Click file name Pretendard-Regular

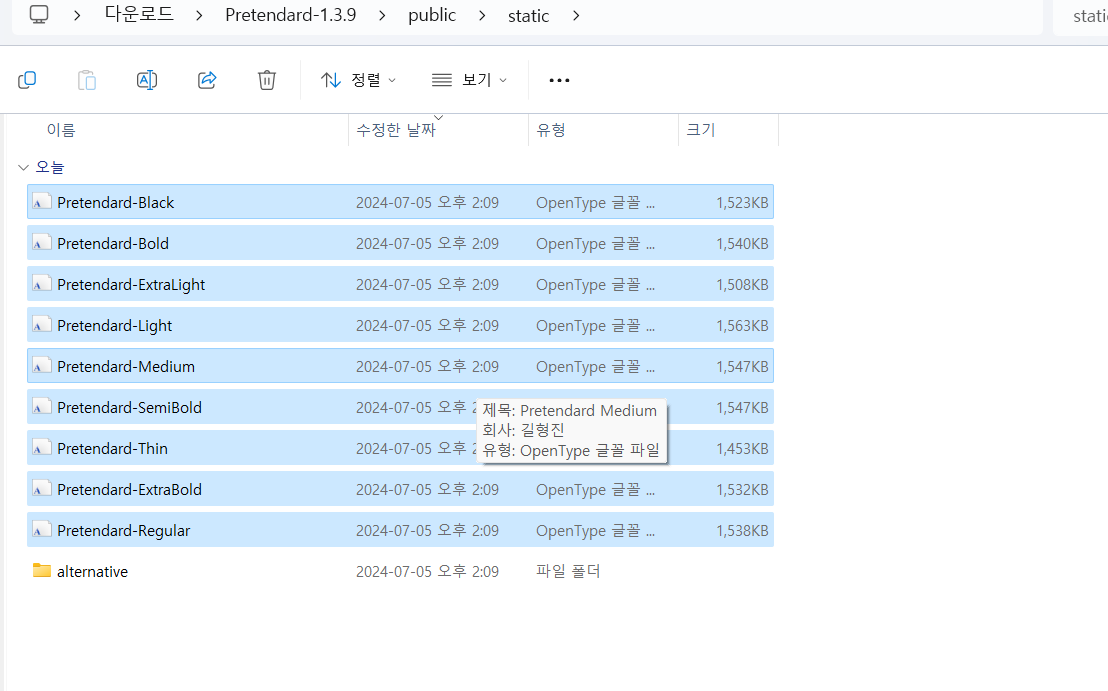pyautogui.click(x=124, y=531)
